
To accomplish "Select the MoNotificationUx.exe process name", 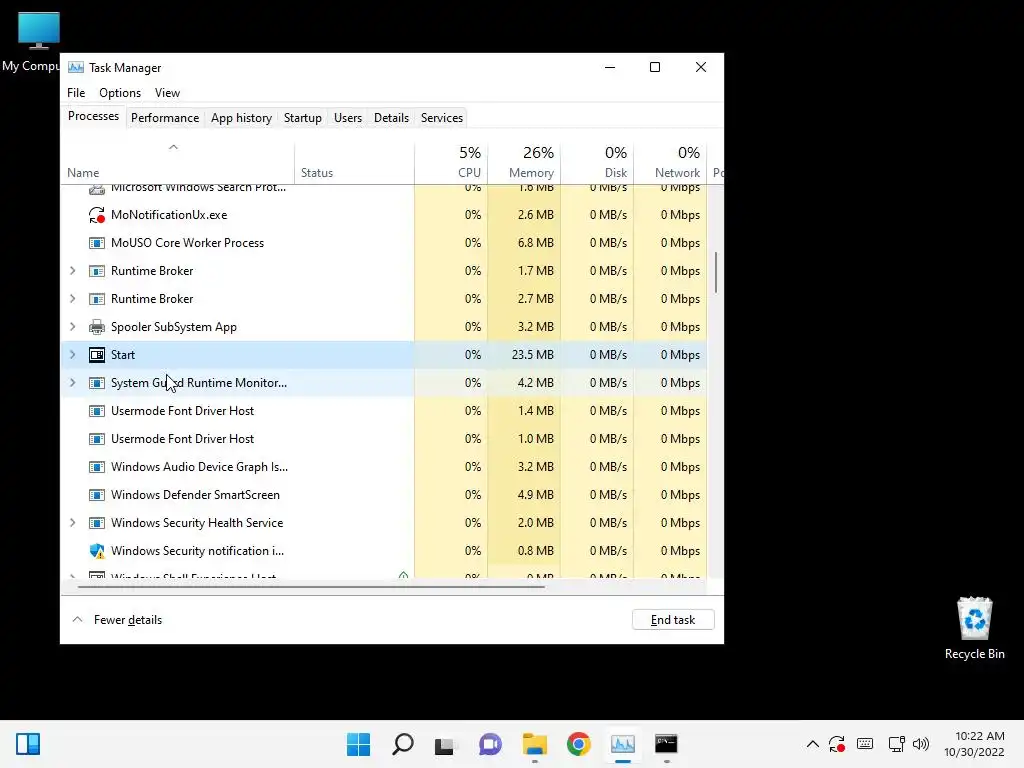I will 169,215.
